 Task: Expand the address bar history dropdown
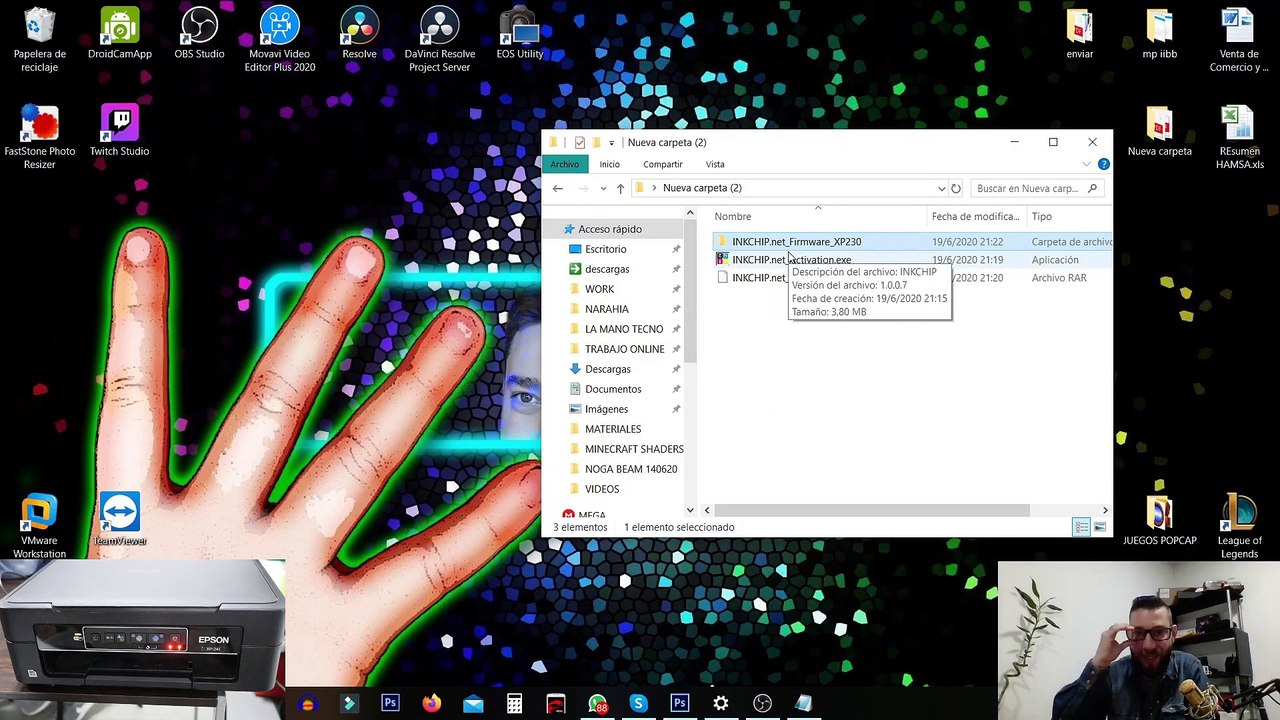coord(941,188)
